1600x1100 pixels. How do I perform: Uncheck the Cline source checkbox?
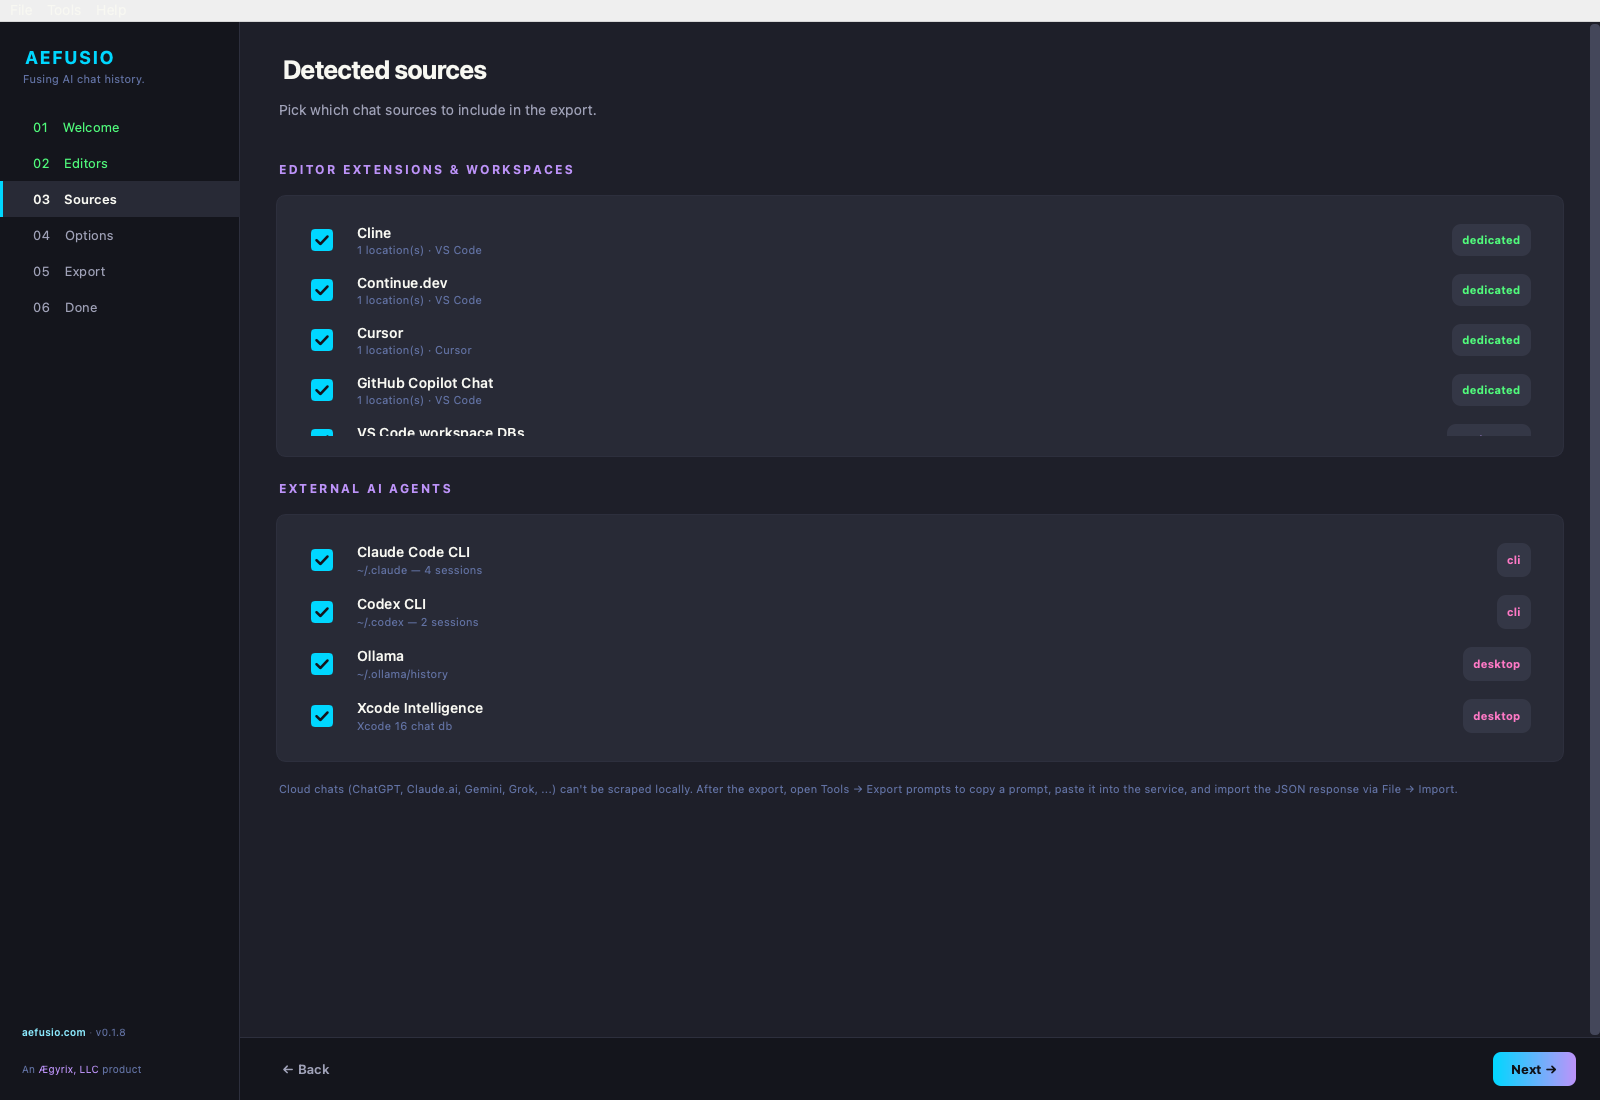tap(322, 240)
